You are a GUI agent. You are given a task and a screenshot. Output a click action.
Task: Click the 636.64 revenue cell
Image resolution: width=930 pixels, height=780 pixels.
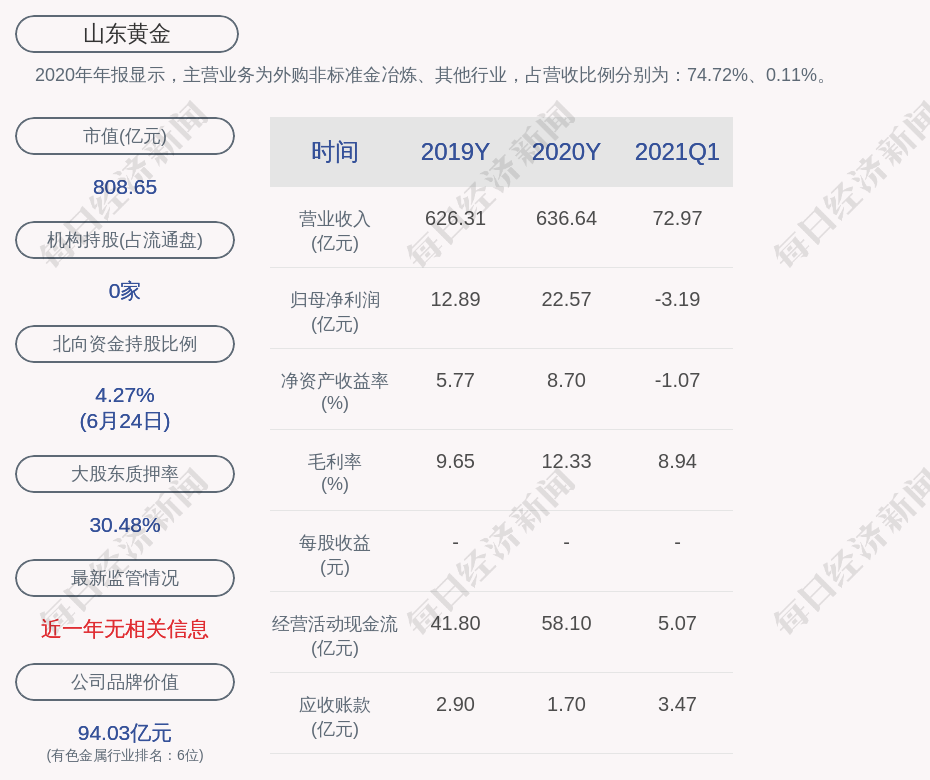click(566, 218)
